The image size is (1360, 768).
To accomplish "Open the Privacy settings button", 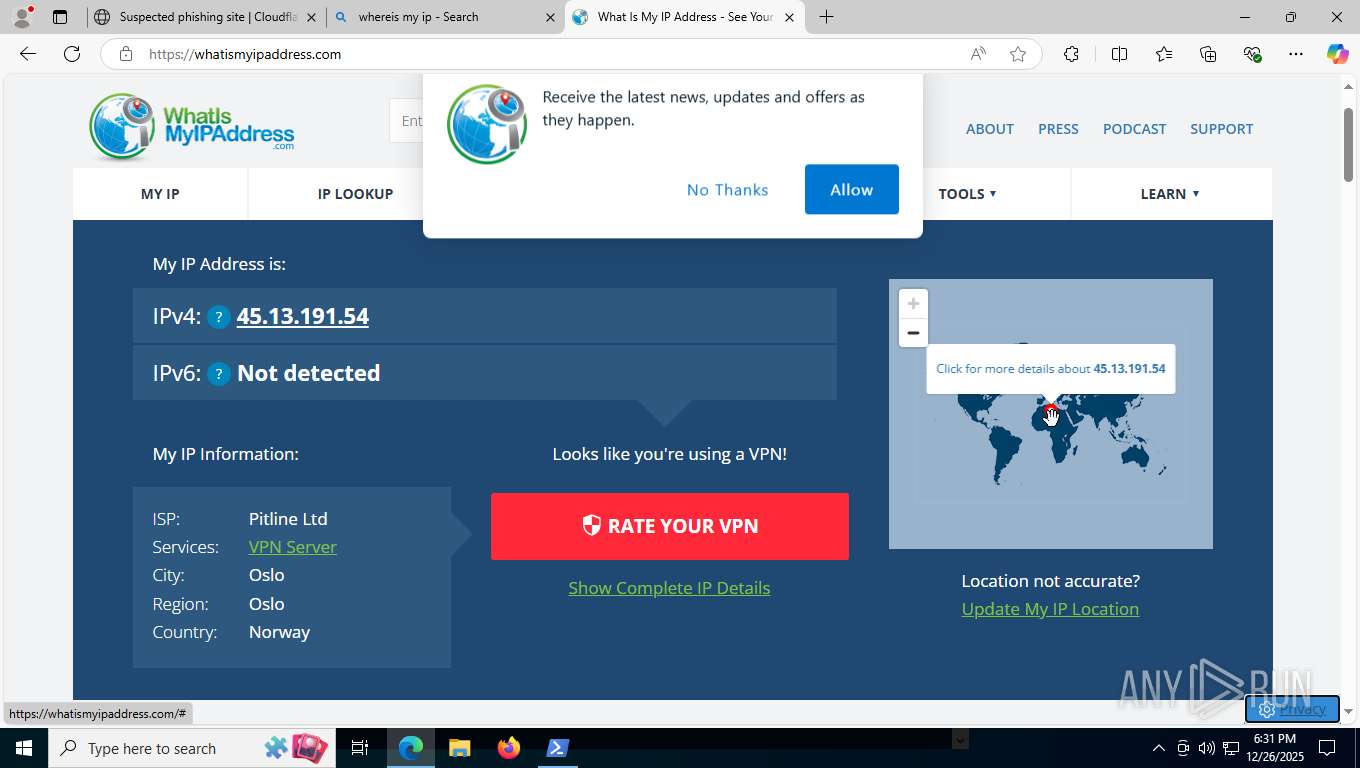I will tap(1292, 709).
